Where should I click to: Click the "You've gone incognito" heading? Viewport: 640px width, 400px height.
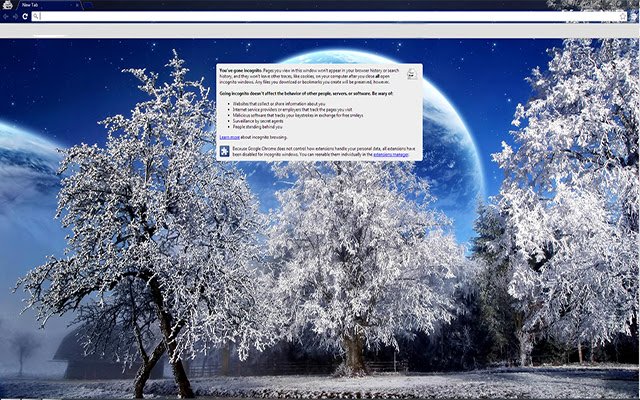point(241,71)
